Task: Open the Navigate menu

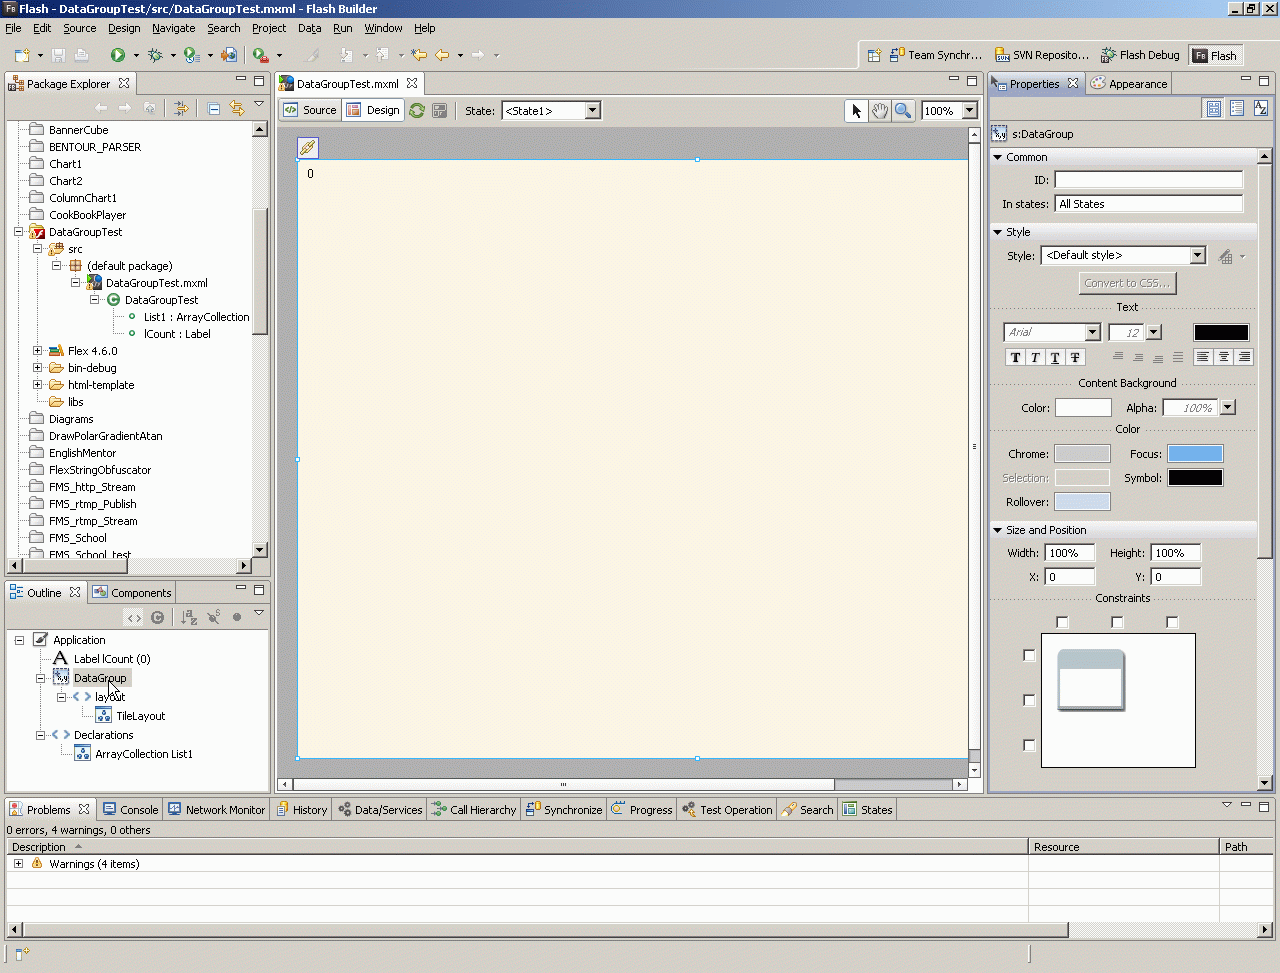Action: [173, 28]
